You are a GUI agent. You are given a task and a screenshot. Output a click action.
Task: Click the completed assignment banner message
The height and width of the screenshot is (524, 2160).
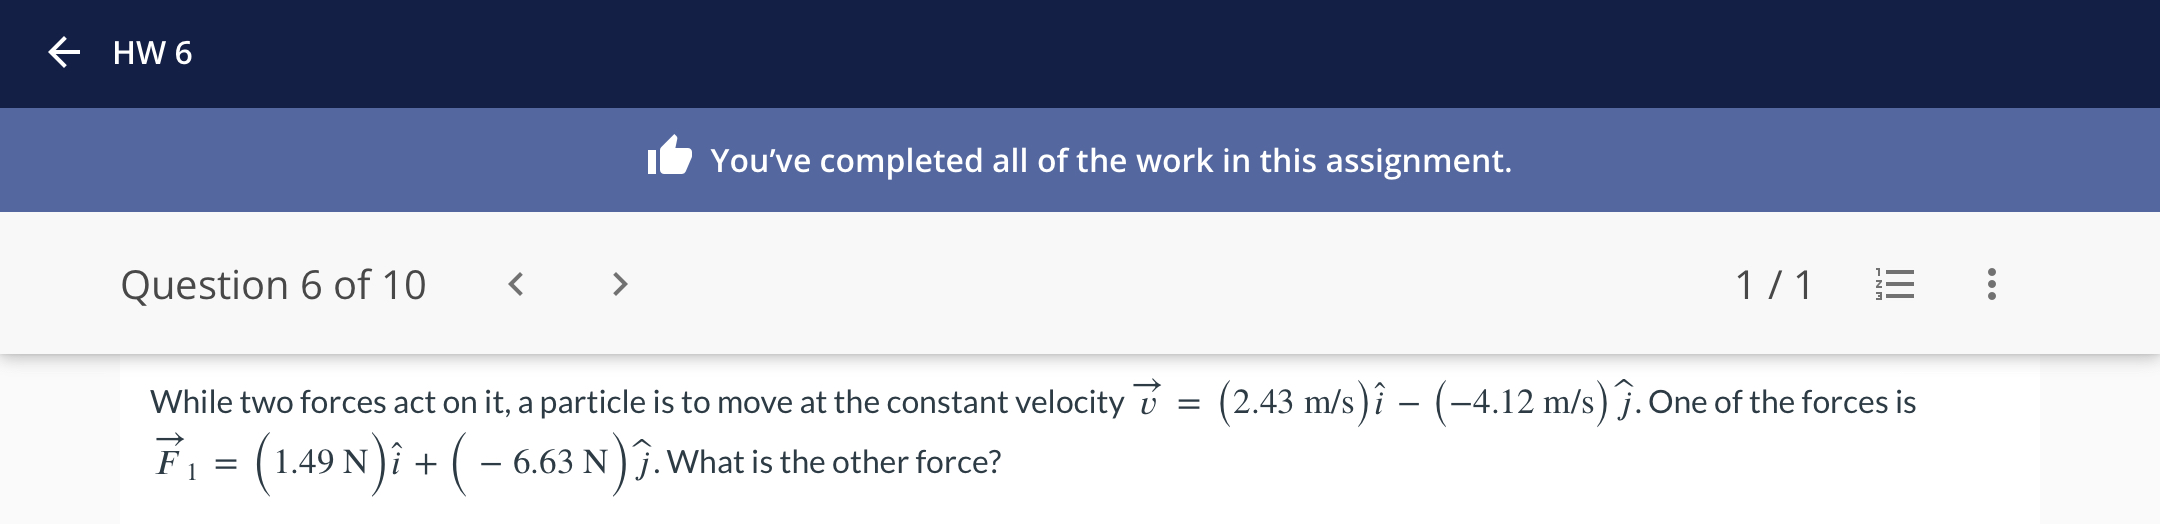1111,160
